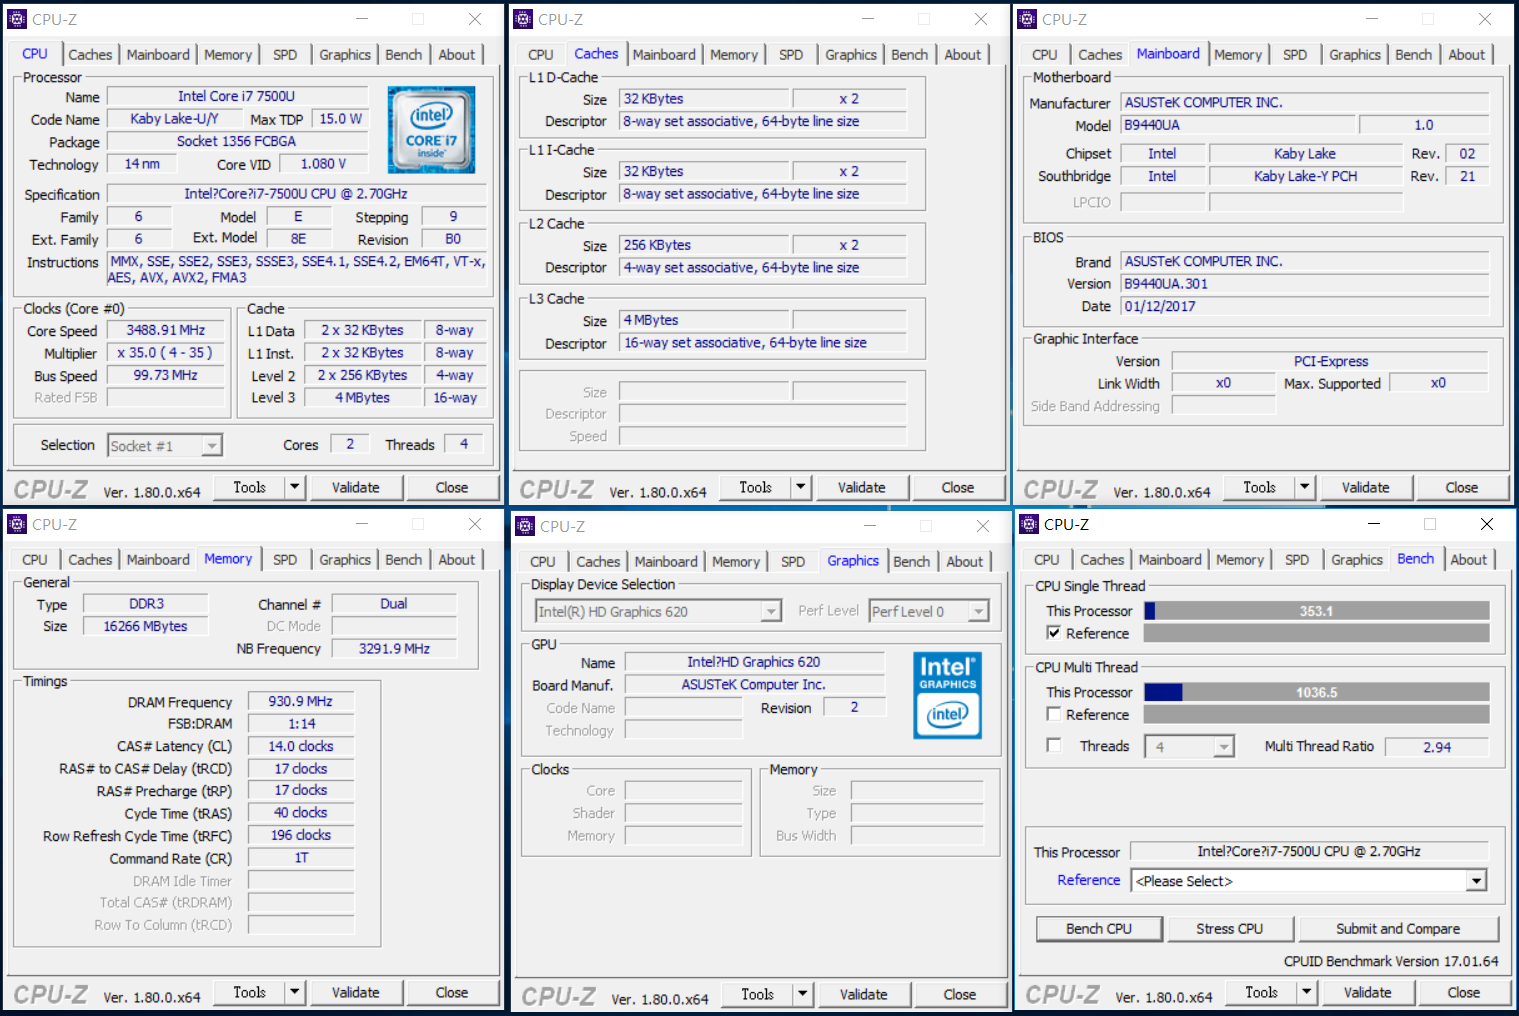Click the CPU-Z title icon in the Graphics window

click(x=525, y=526)
